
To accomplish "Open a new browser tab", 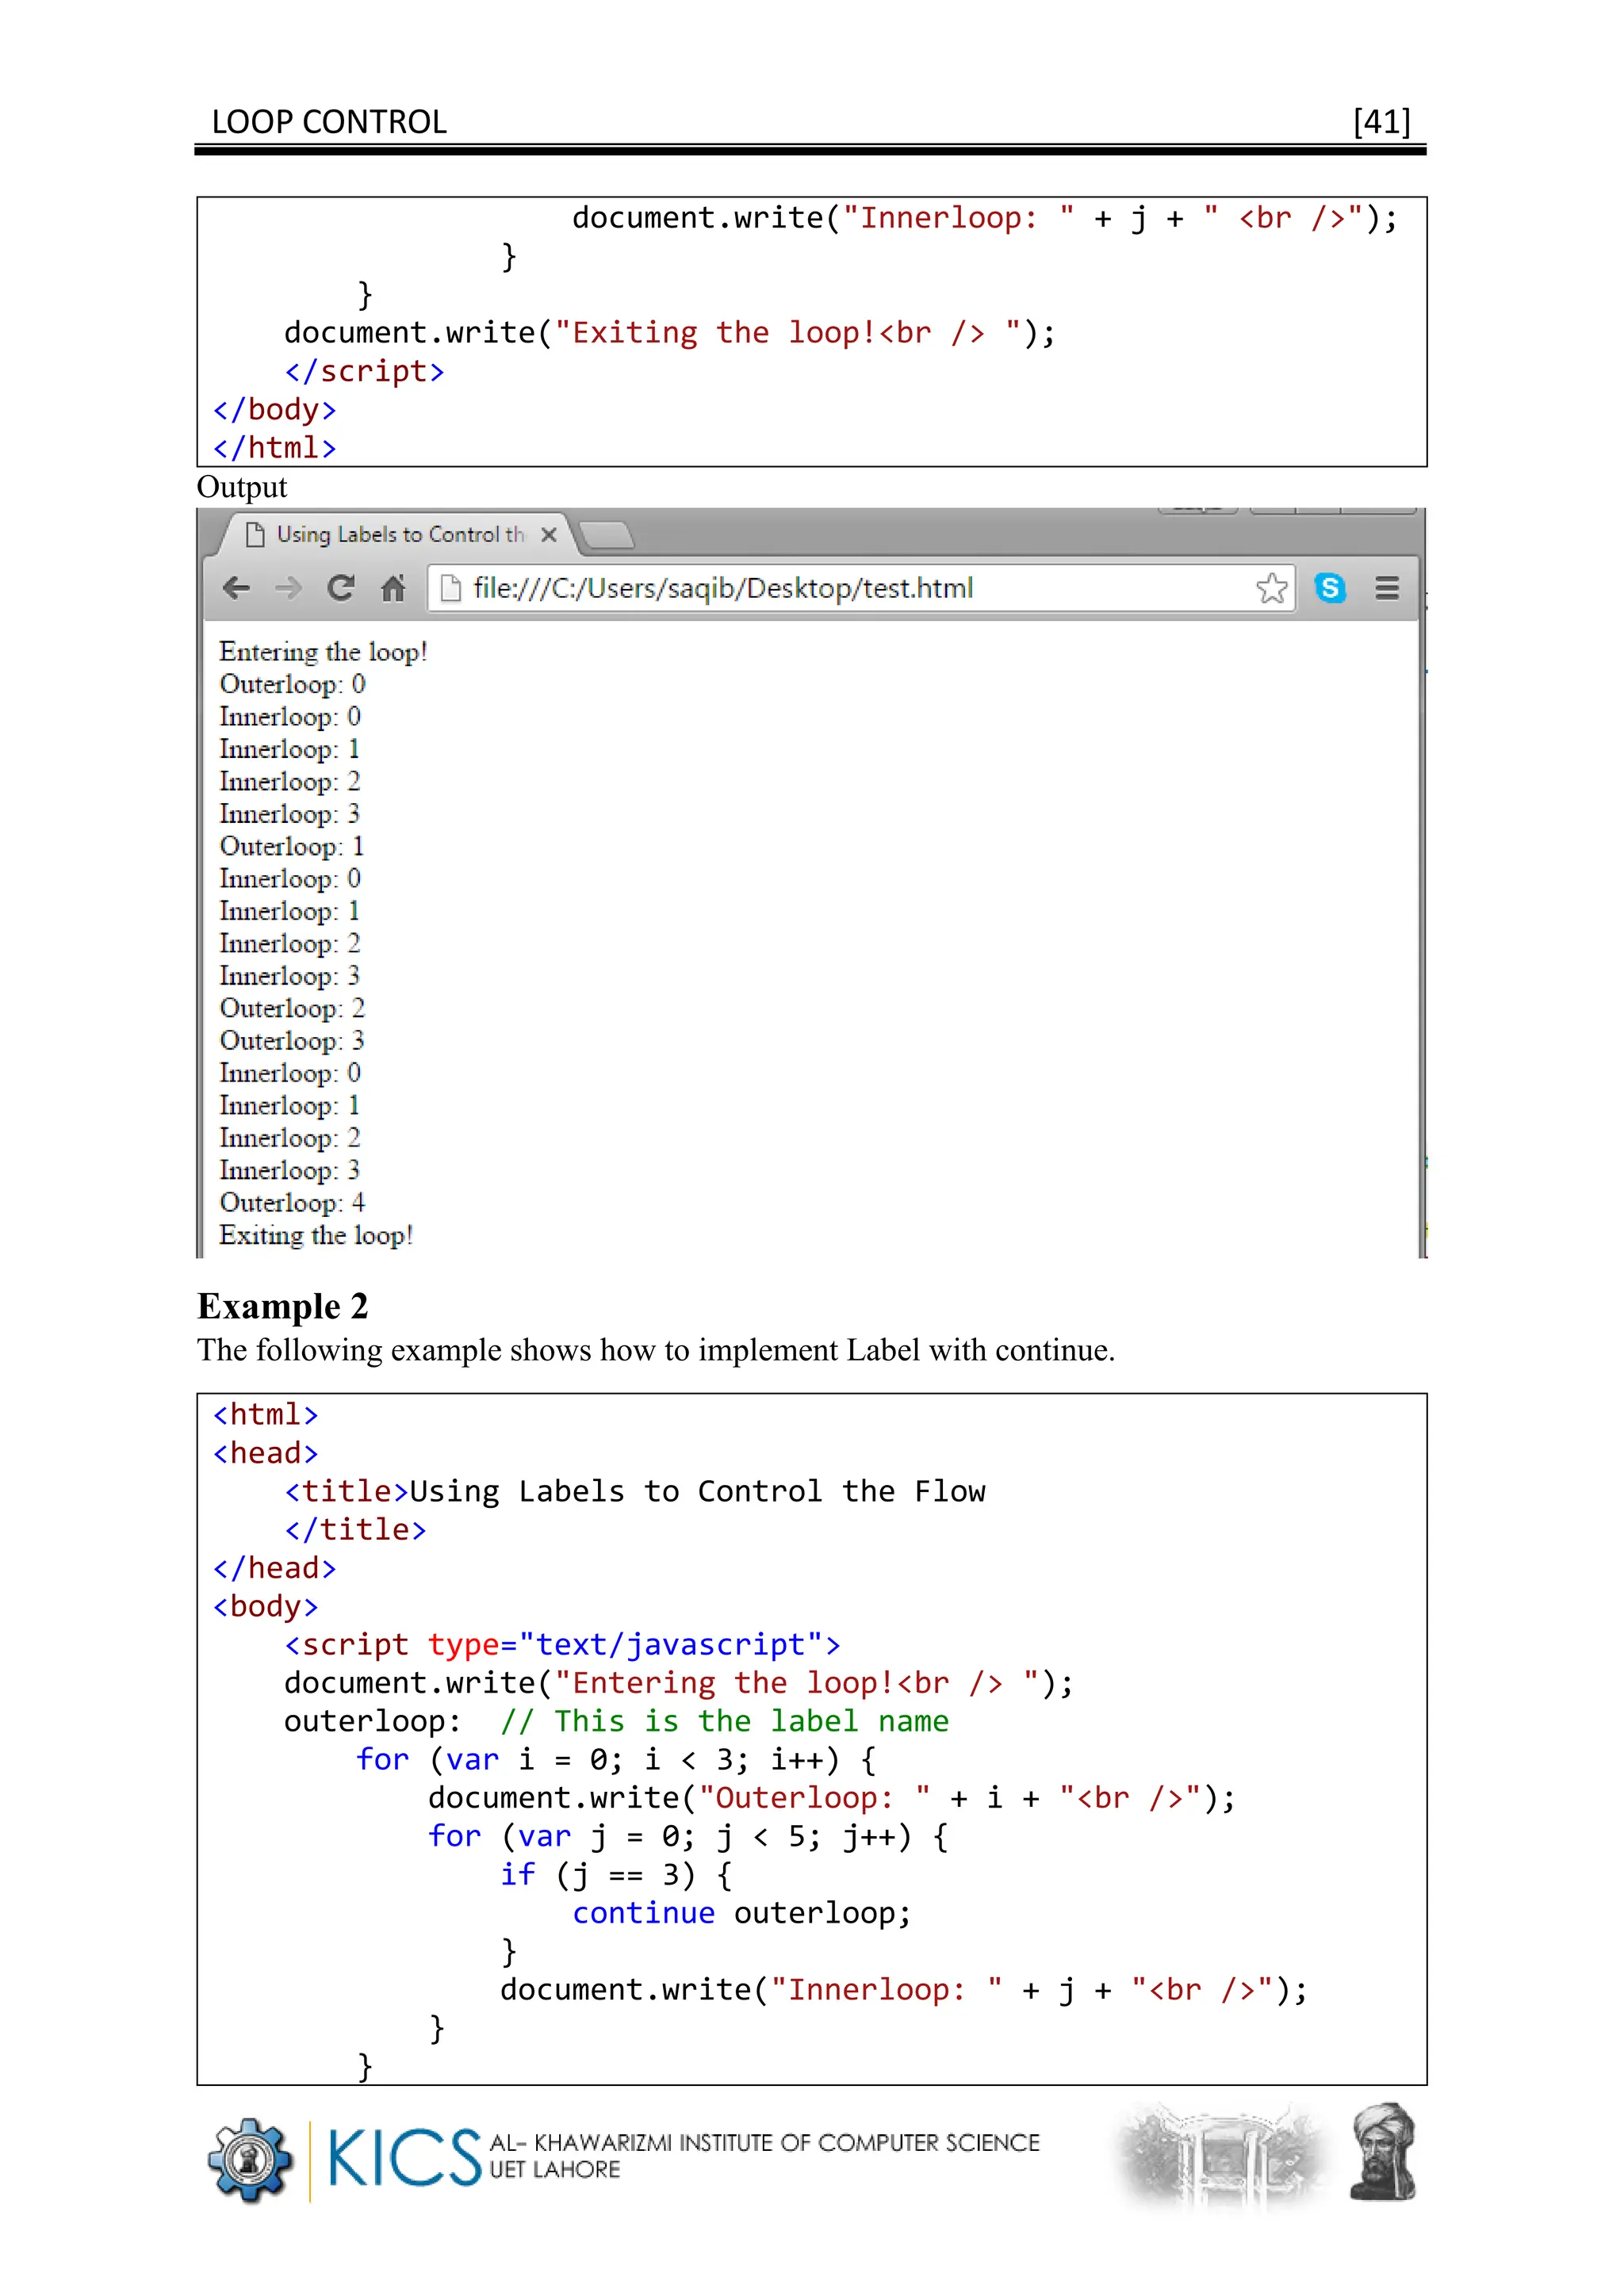I will tap(607, 536).
